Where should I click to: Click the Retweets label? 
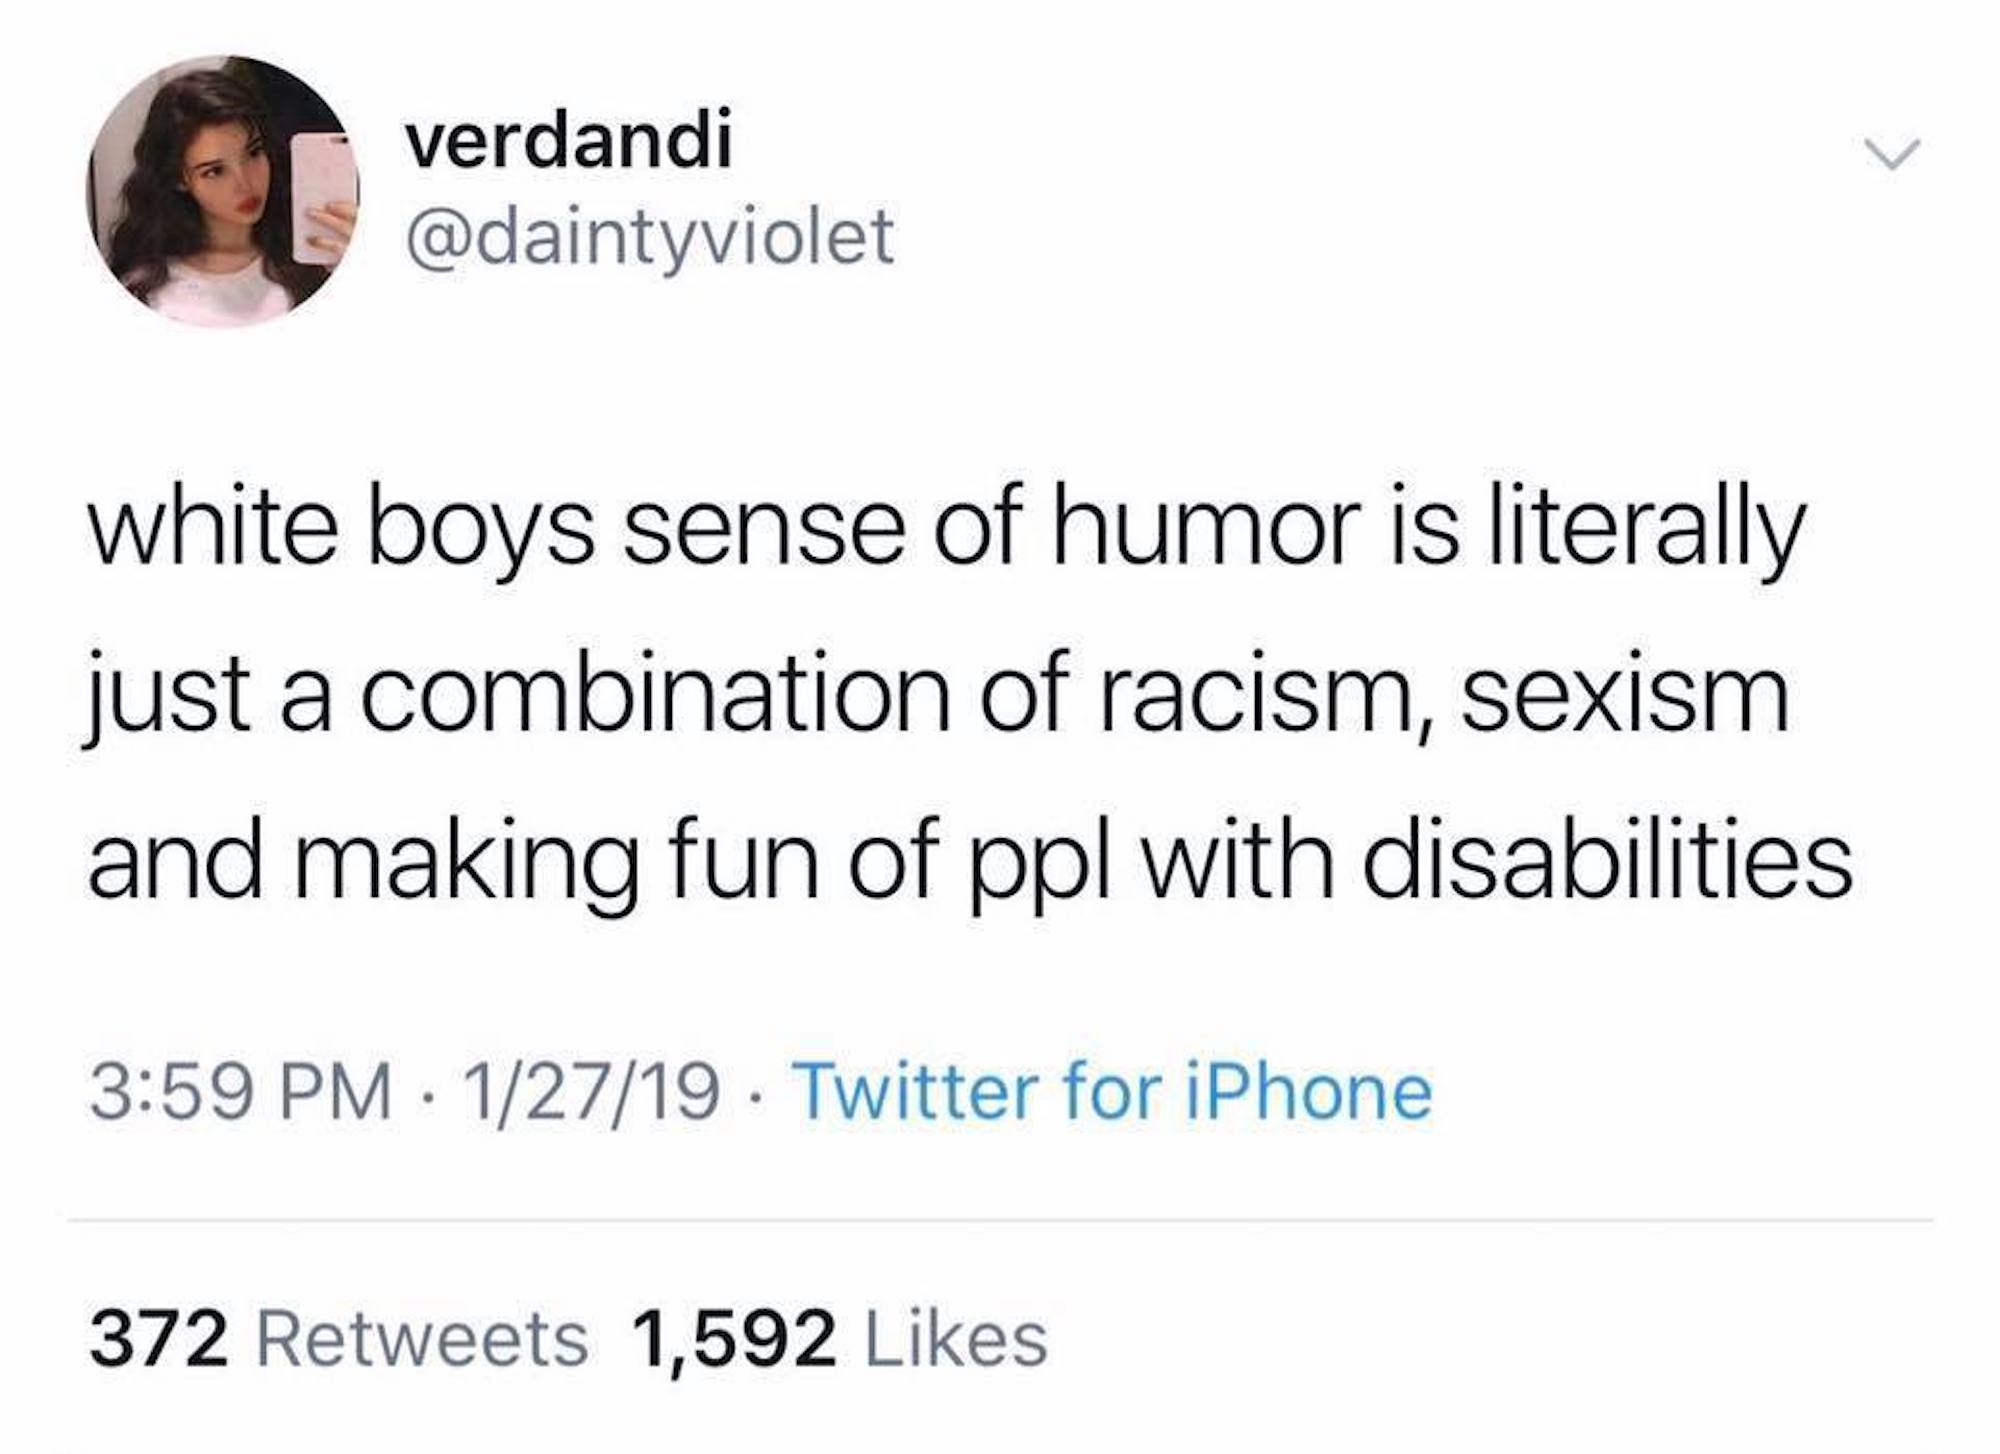pyautogui.click(x=422, y=1340)
